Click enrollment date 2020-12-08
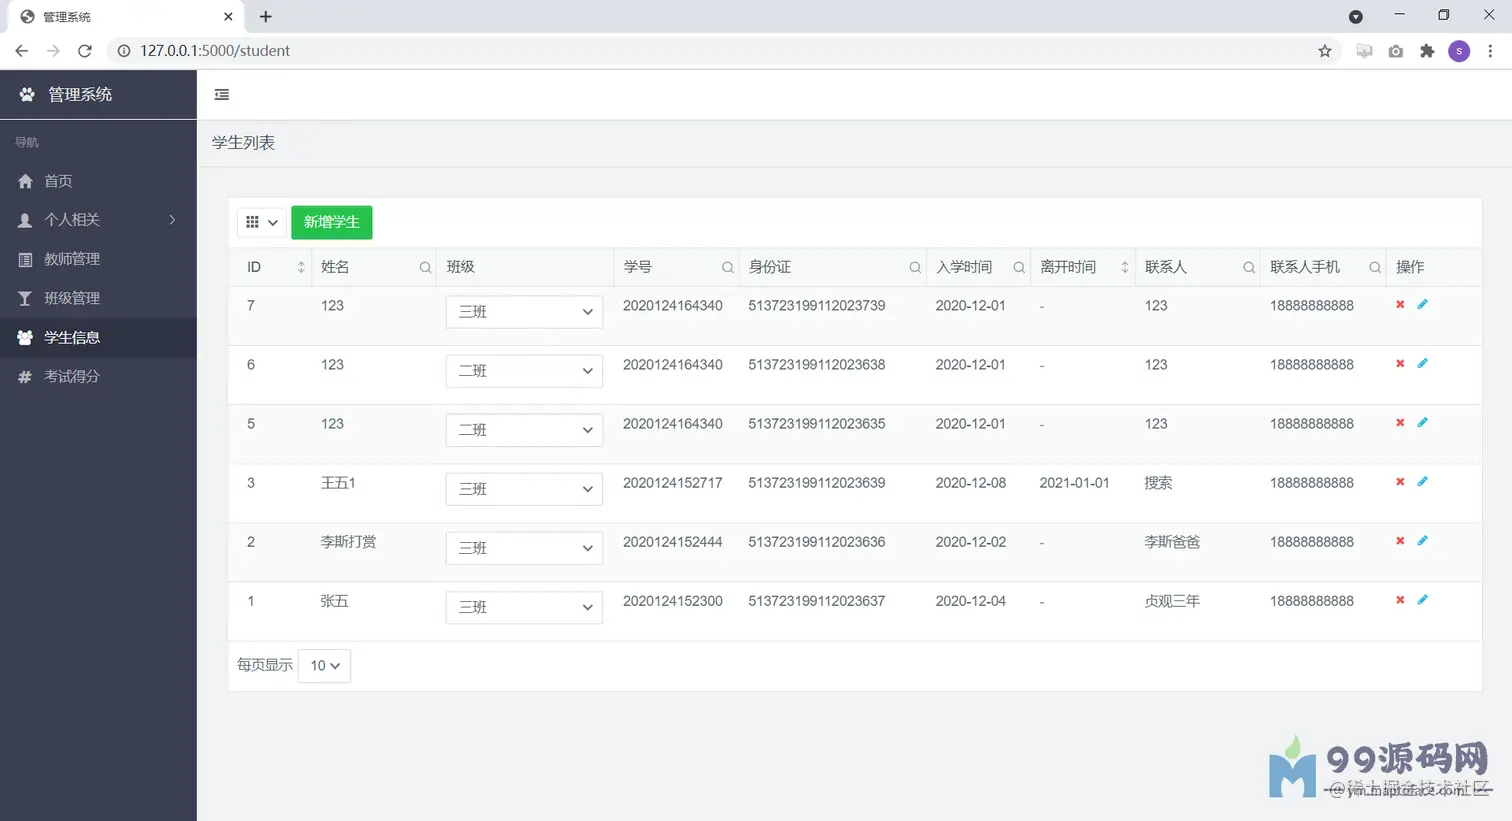Image resolution: width=1512 pixels, height=821 pixels. tap(971, 483)
